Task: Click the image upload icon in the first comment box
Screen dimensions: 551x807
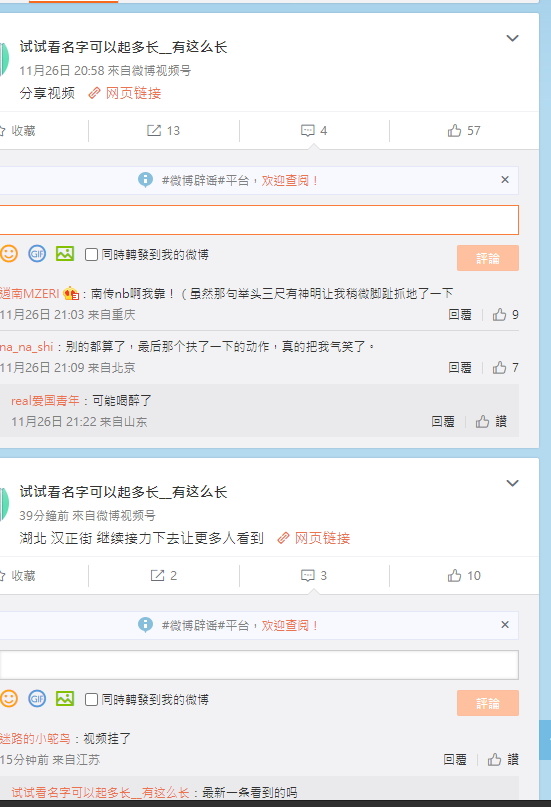Action: click(x=65, y=253)
